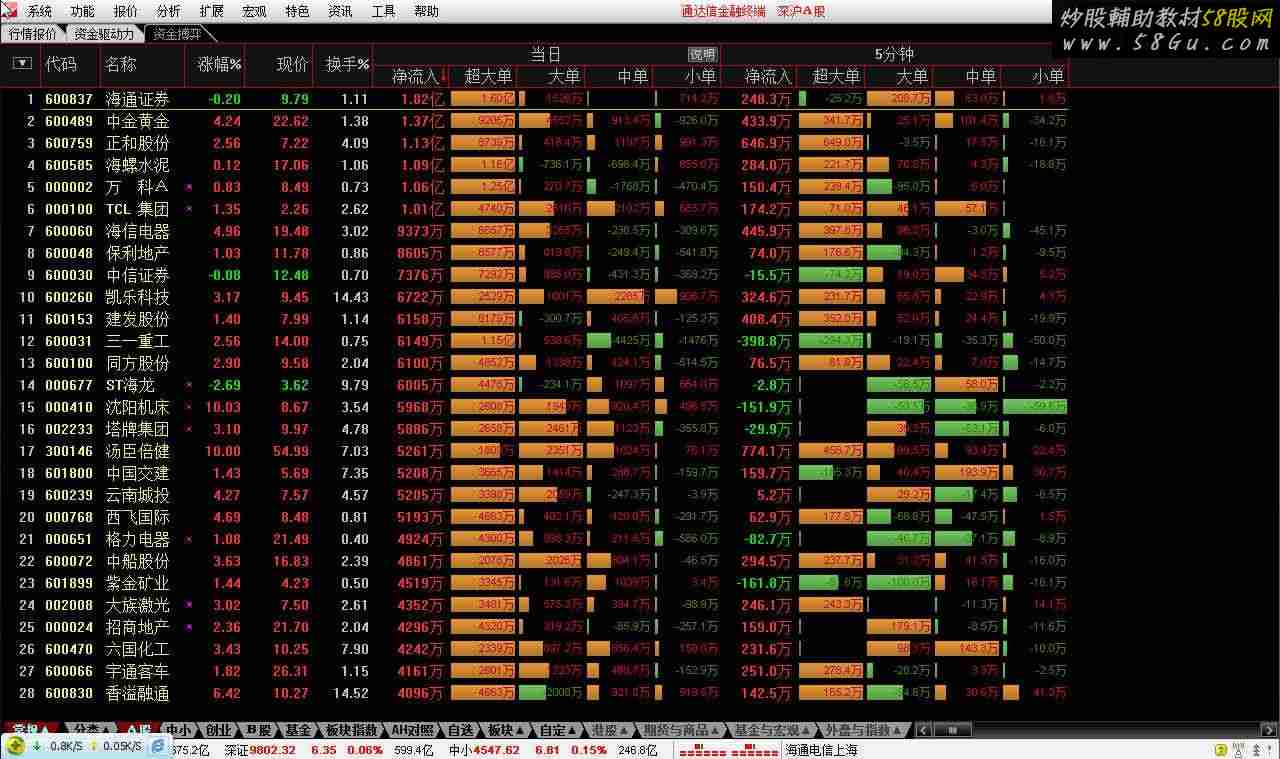Click the marker beside 格力电器
This screenshot has width=1280, height=759.
coord(189,539)
